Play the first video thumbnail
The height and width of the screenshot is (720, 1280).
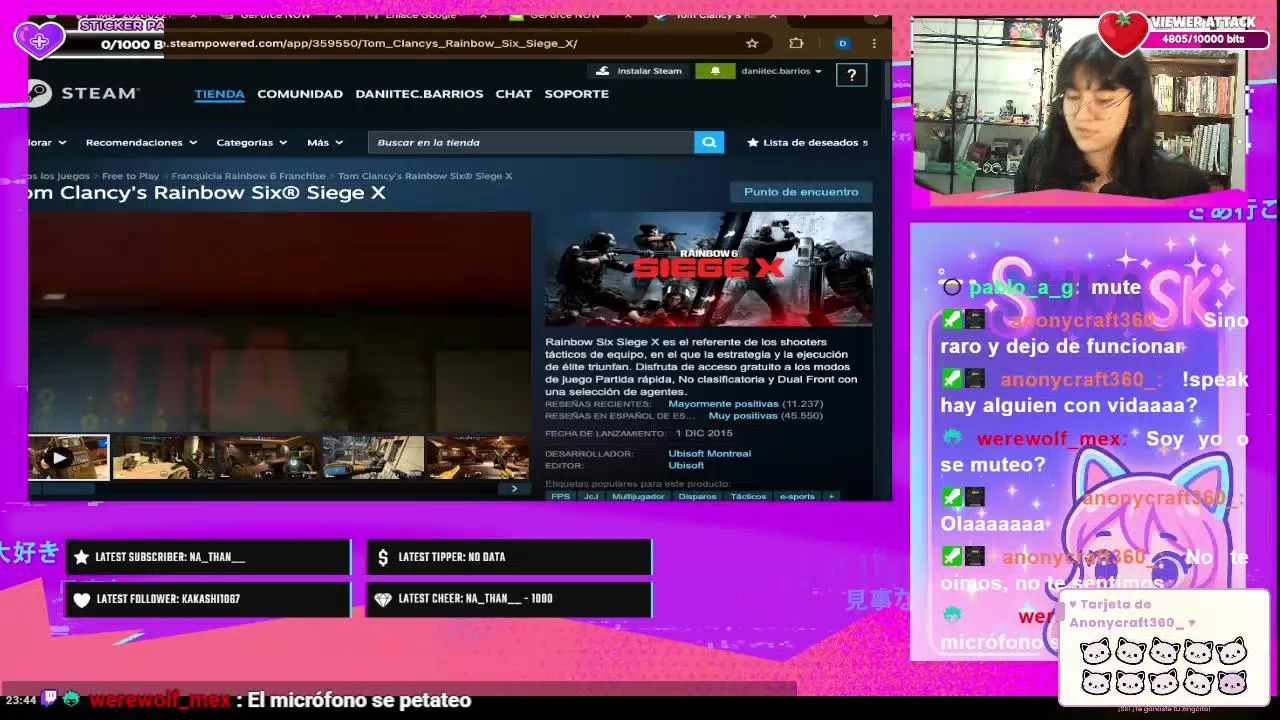[68, 458]
